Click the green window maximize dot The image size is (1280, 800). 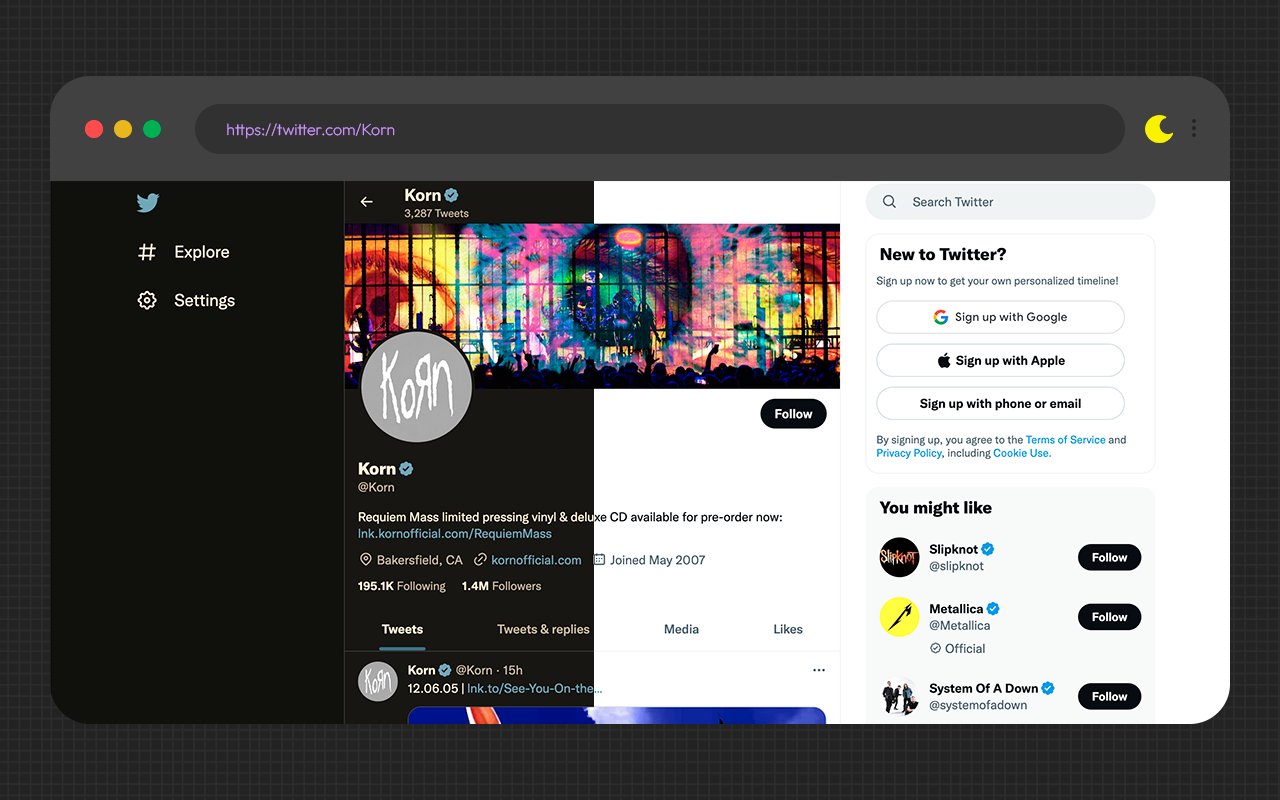pyautogui.click(x=152, y=129)
